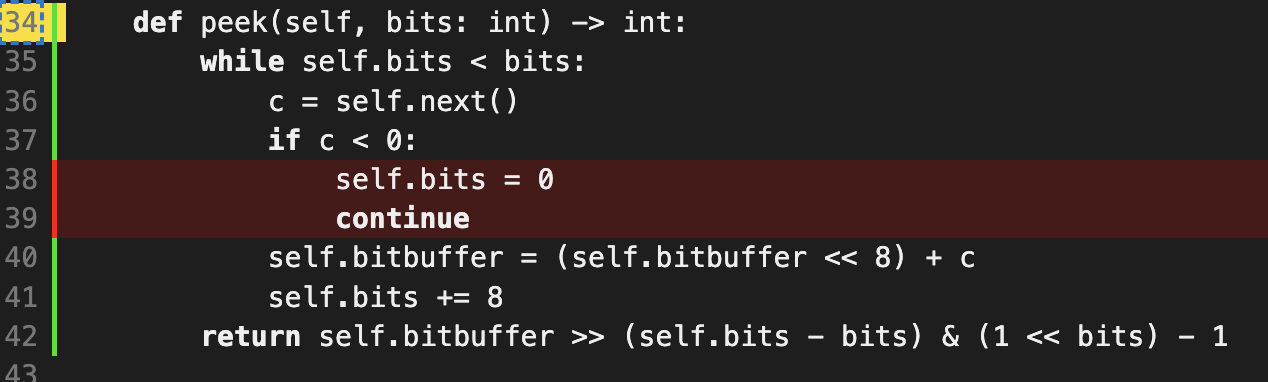This screenshot has height=382, width=1268.
Task: Click the red coverage marker beside line 38
Action: [56, 199]
